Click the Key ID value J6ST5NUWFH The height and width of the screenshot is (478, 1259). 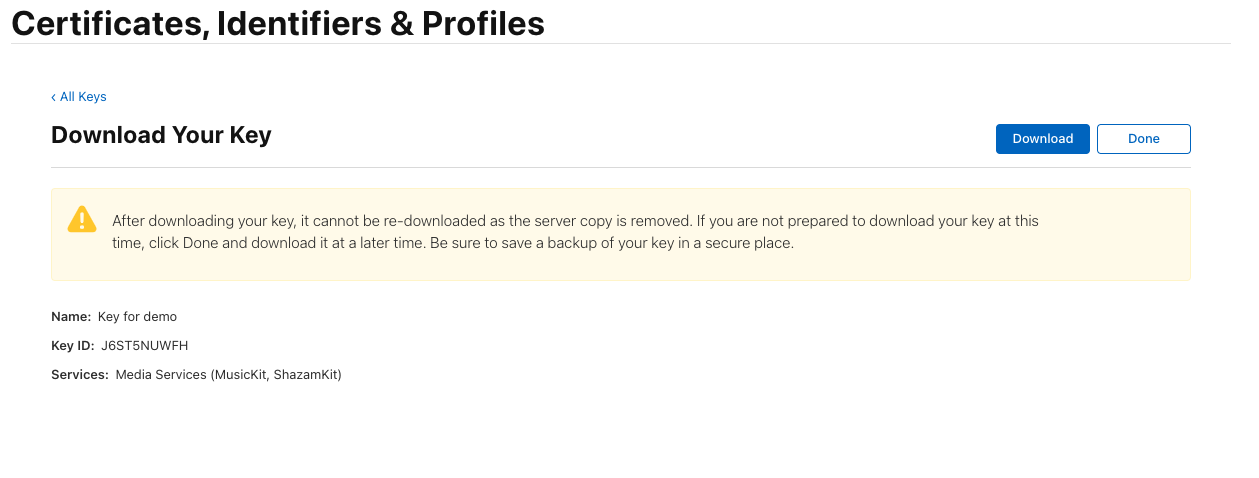point(145,346)
